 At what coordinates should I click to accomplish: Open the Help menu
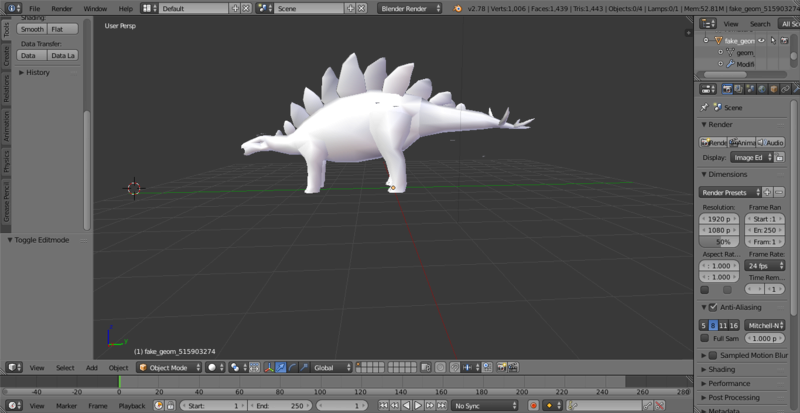click(126, 9)
